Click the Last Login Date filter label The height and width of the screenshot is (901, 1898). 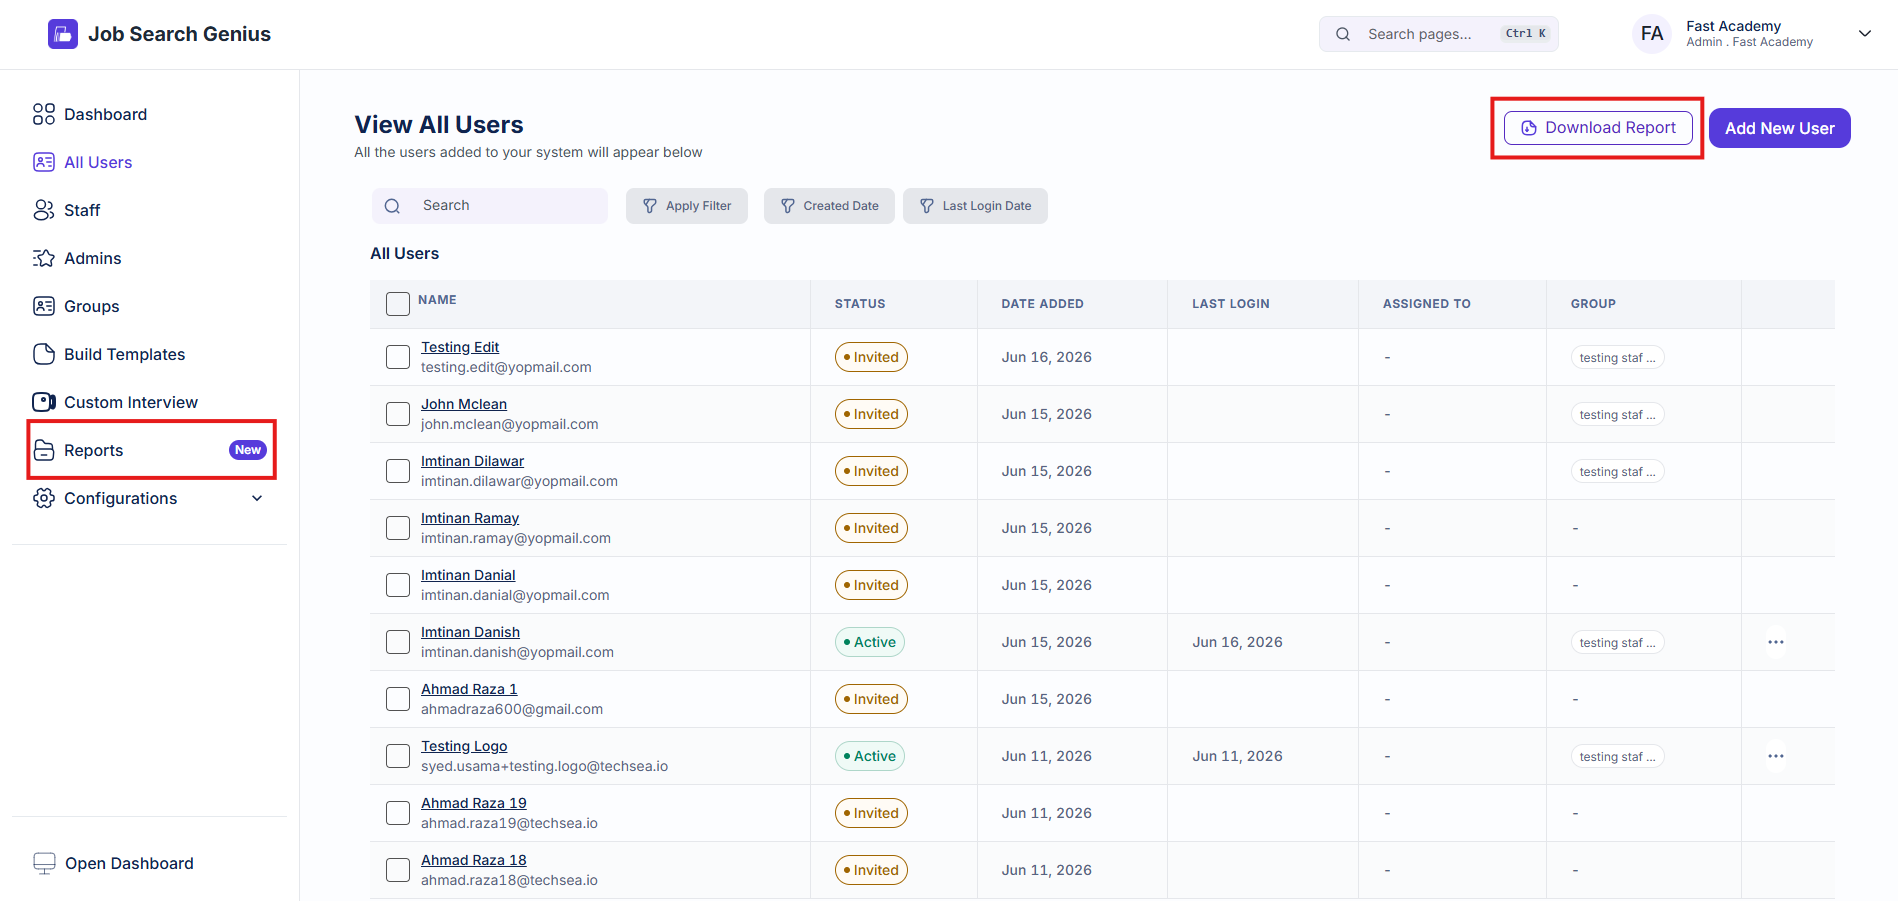coord(987,206)
